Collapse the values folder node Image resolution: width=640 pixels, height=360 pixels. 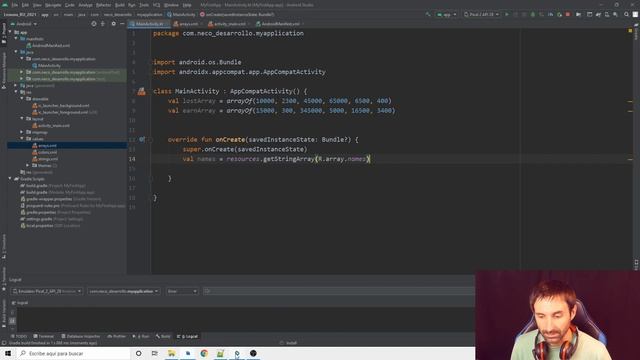22,139
